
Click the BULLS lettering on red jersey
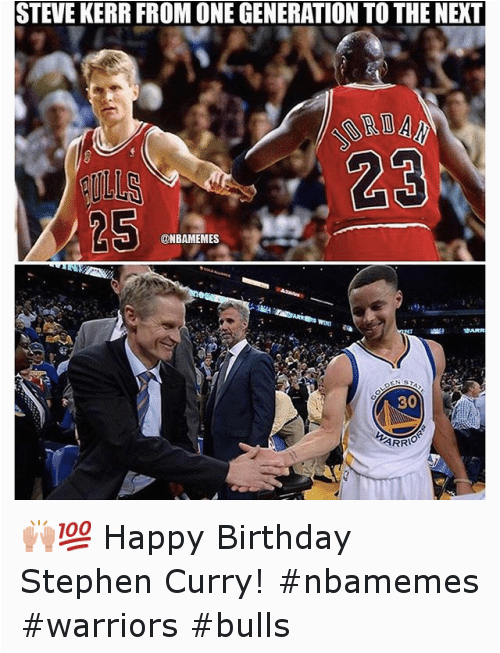111,187
